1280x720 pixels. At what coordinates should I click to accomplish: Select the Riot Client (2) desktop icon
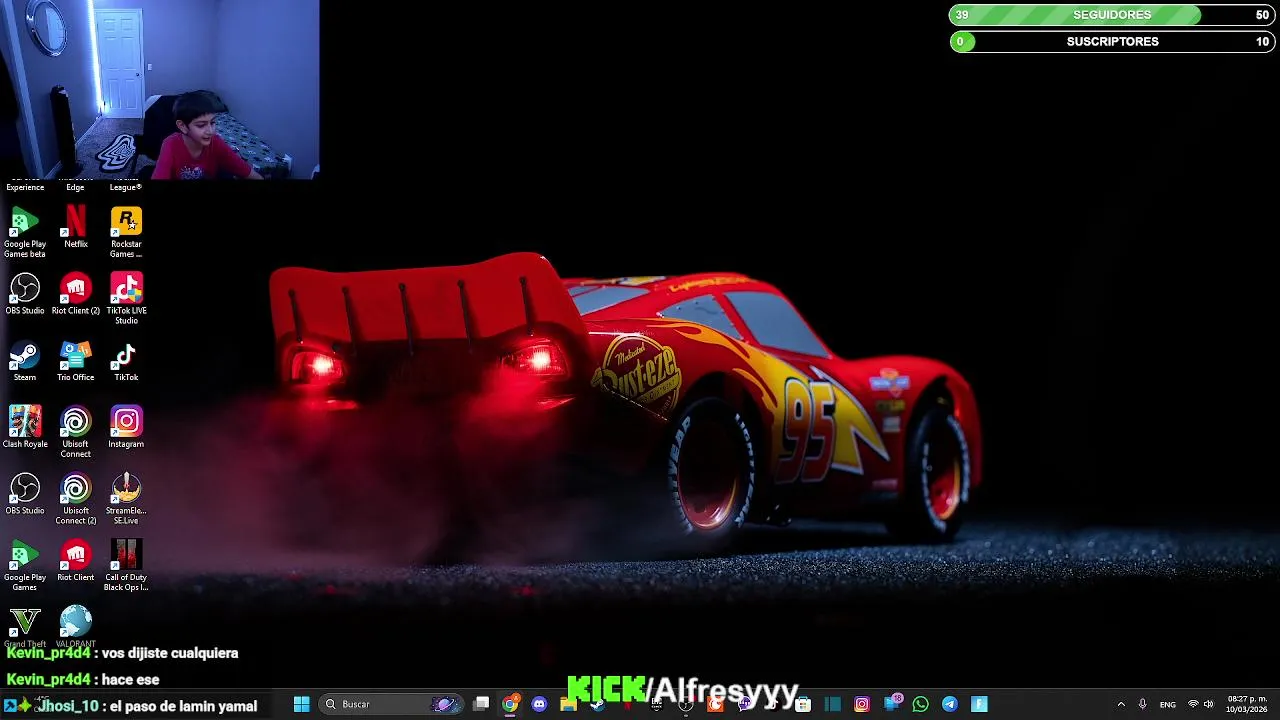tap(76, 295)
